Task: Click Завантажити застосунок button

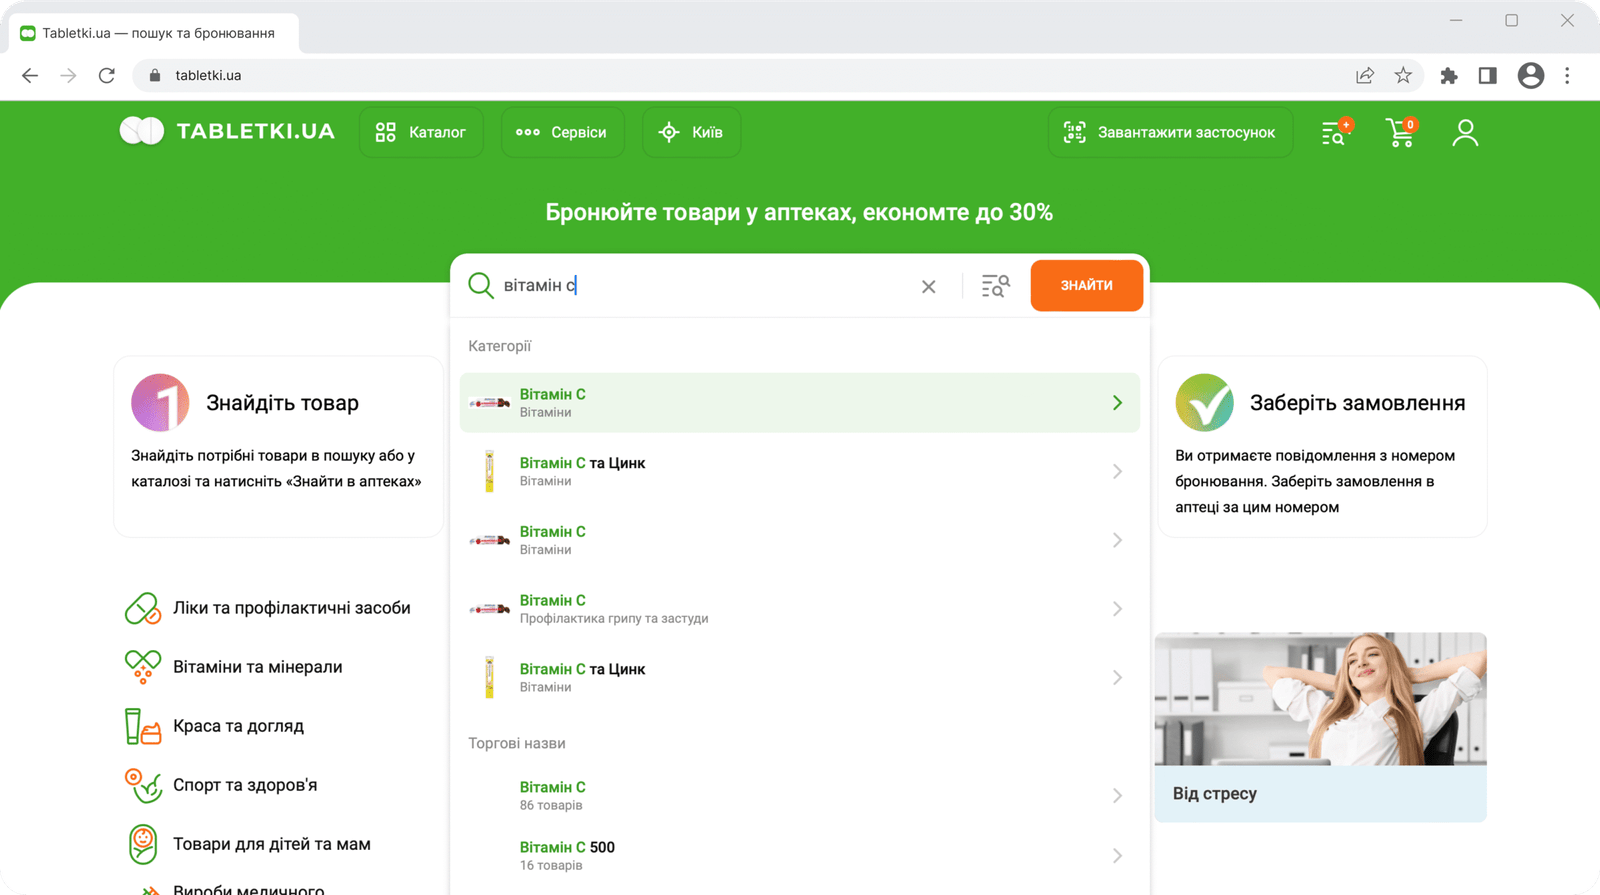Action: click(x=1170, y=133)
